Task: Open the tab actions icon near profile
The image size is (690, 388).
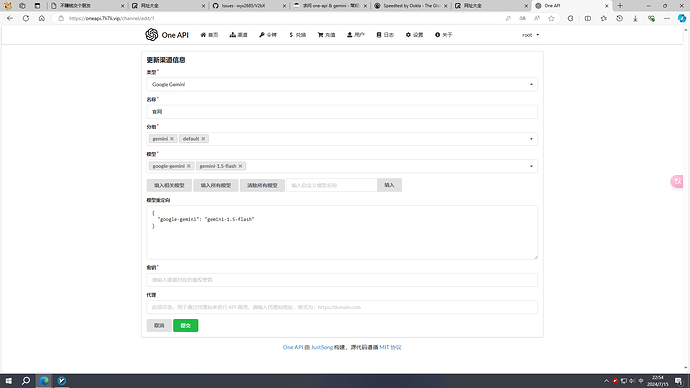Action: pyautogui.click(x=37, y=6)
